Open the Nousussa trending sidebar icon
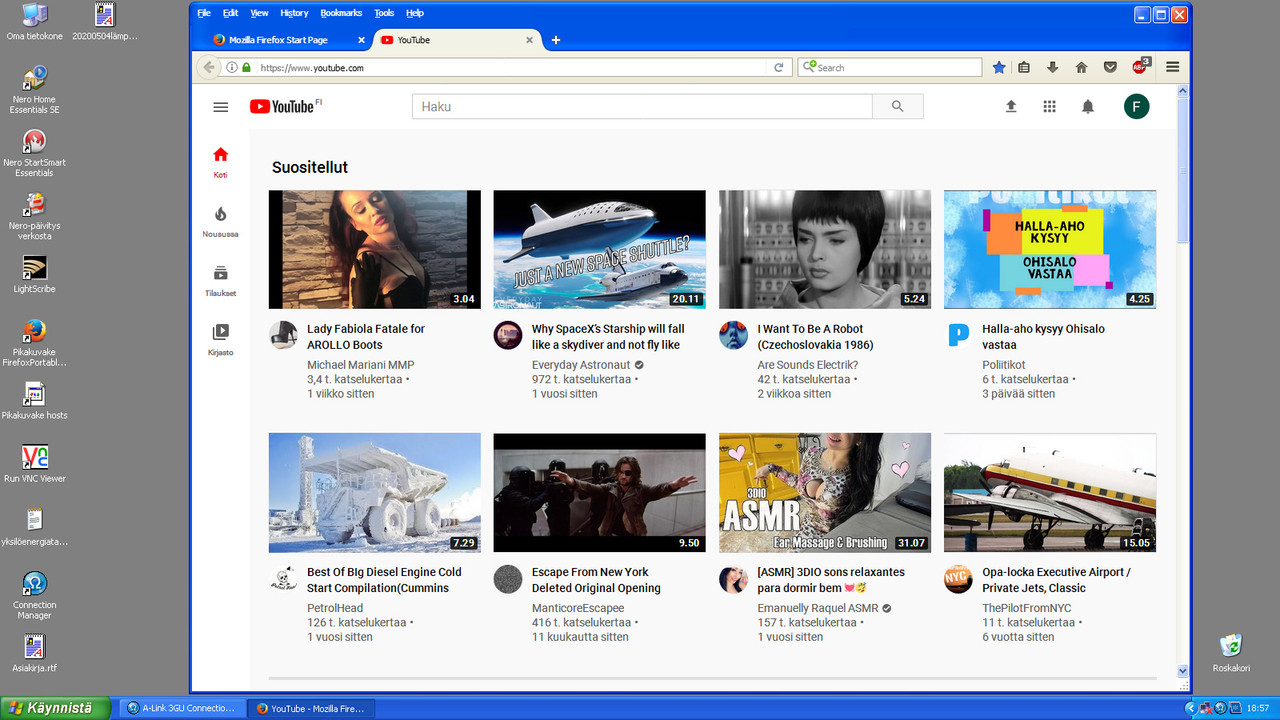Image resolution: width=1280 pixels, height=720 pixels. point(221,222)
